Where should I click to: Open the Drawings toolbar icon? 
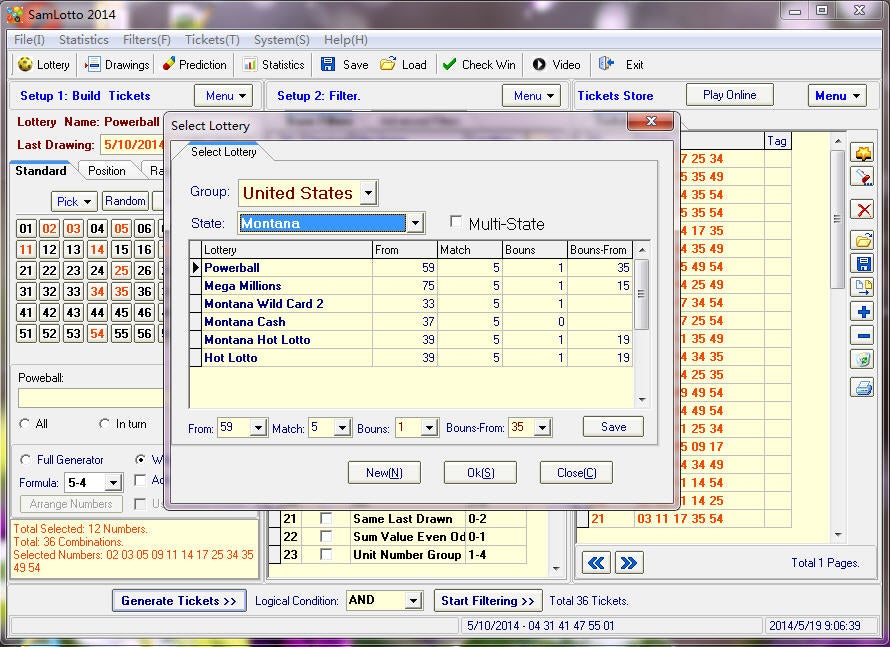pyautogui.click(x=93, y=64)
